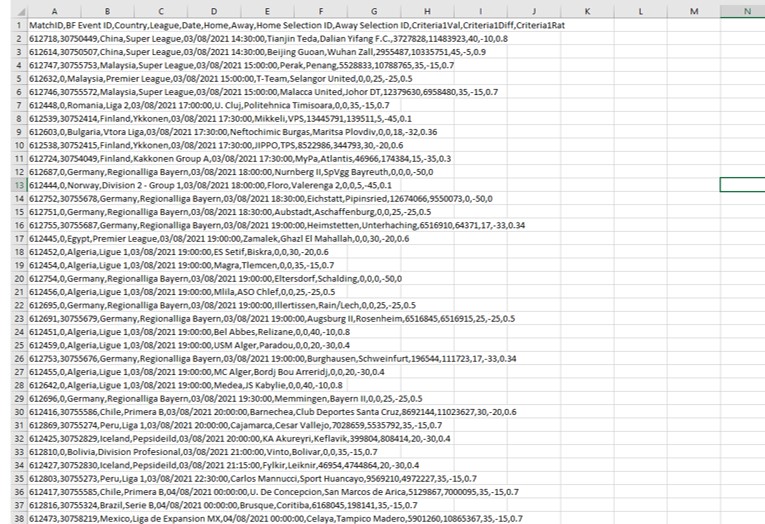Click the row with Nurnberg II match

(231, 172)
